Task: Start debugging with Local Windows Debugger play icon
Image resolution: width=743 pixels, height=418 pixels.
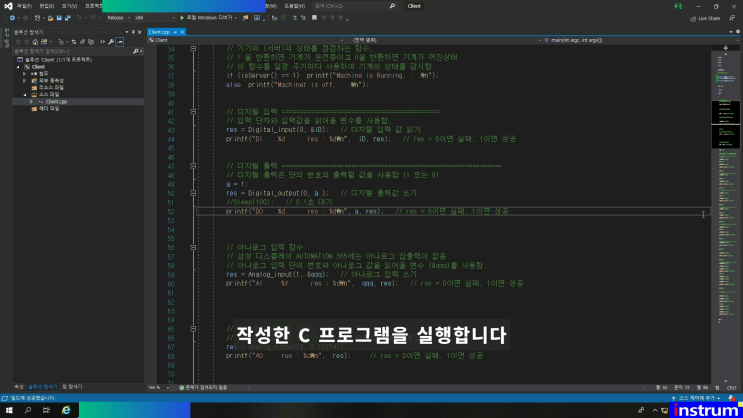Action: 182,18
